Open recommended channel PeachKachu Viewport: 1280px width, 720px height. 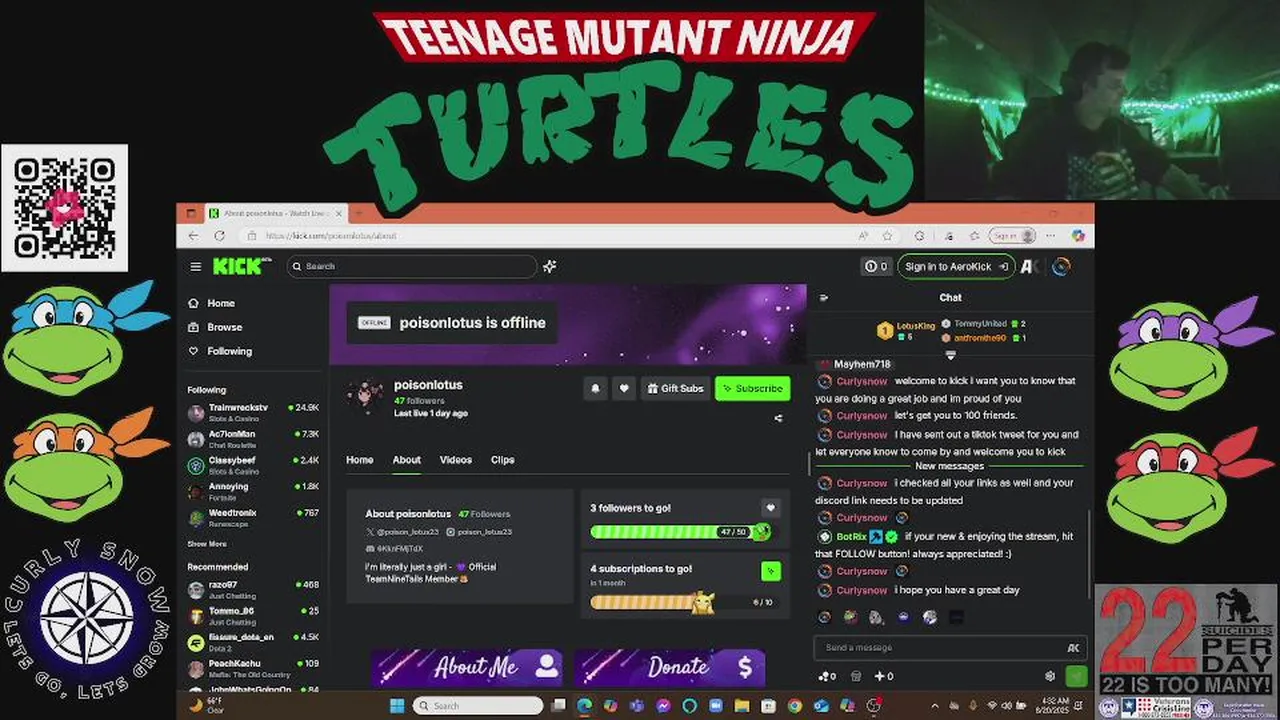[x=254, y=668]
